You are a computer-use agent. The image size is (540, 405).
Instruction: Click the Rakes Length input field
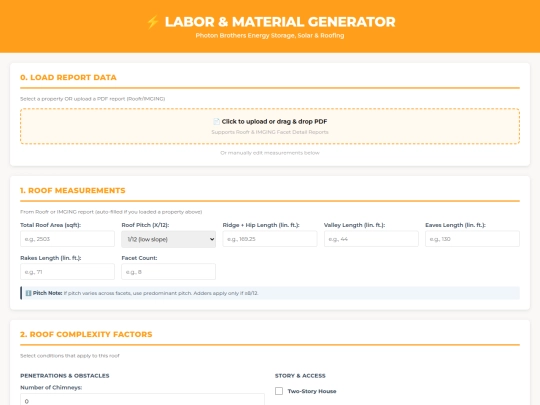[67, 272]
